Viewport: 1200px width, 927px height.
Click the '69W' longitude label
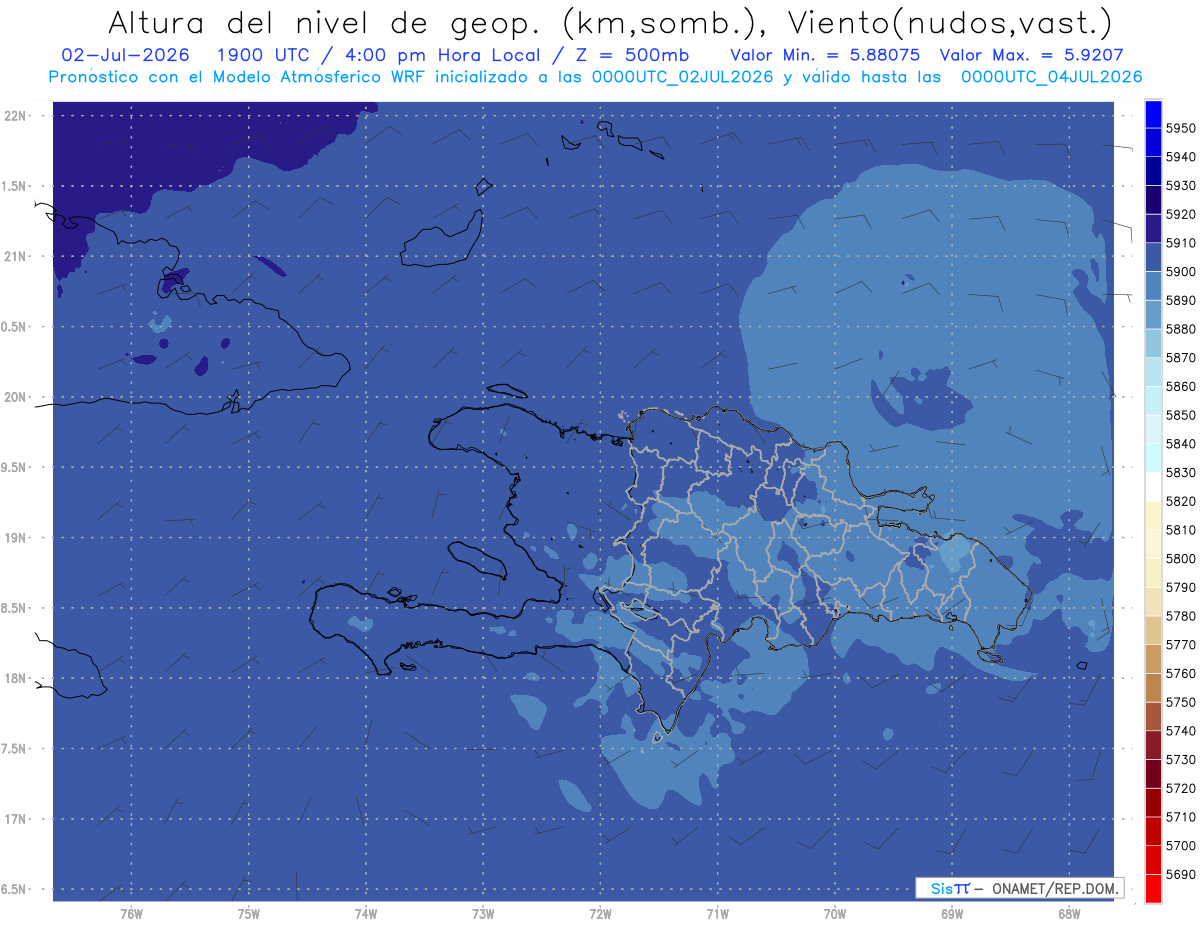click(x=951, y=913)
